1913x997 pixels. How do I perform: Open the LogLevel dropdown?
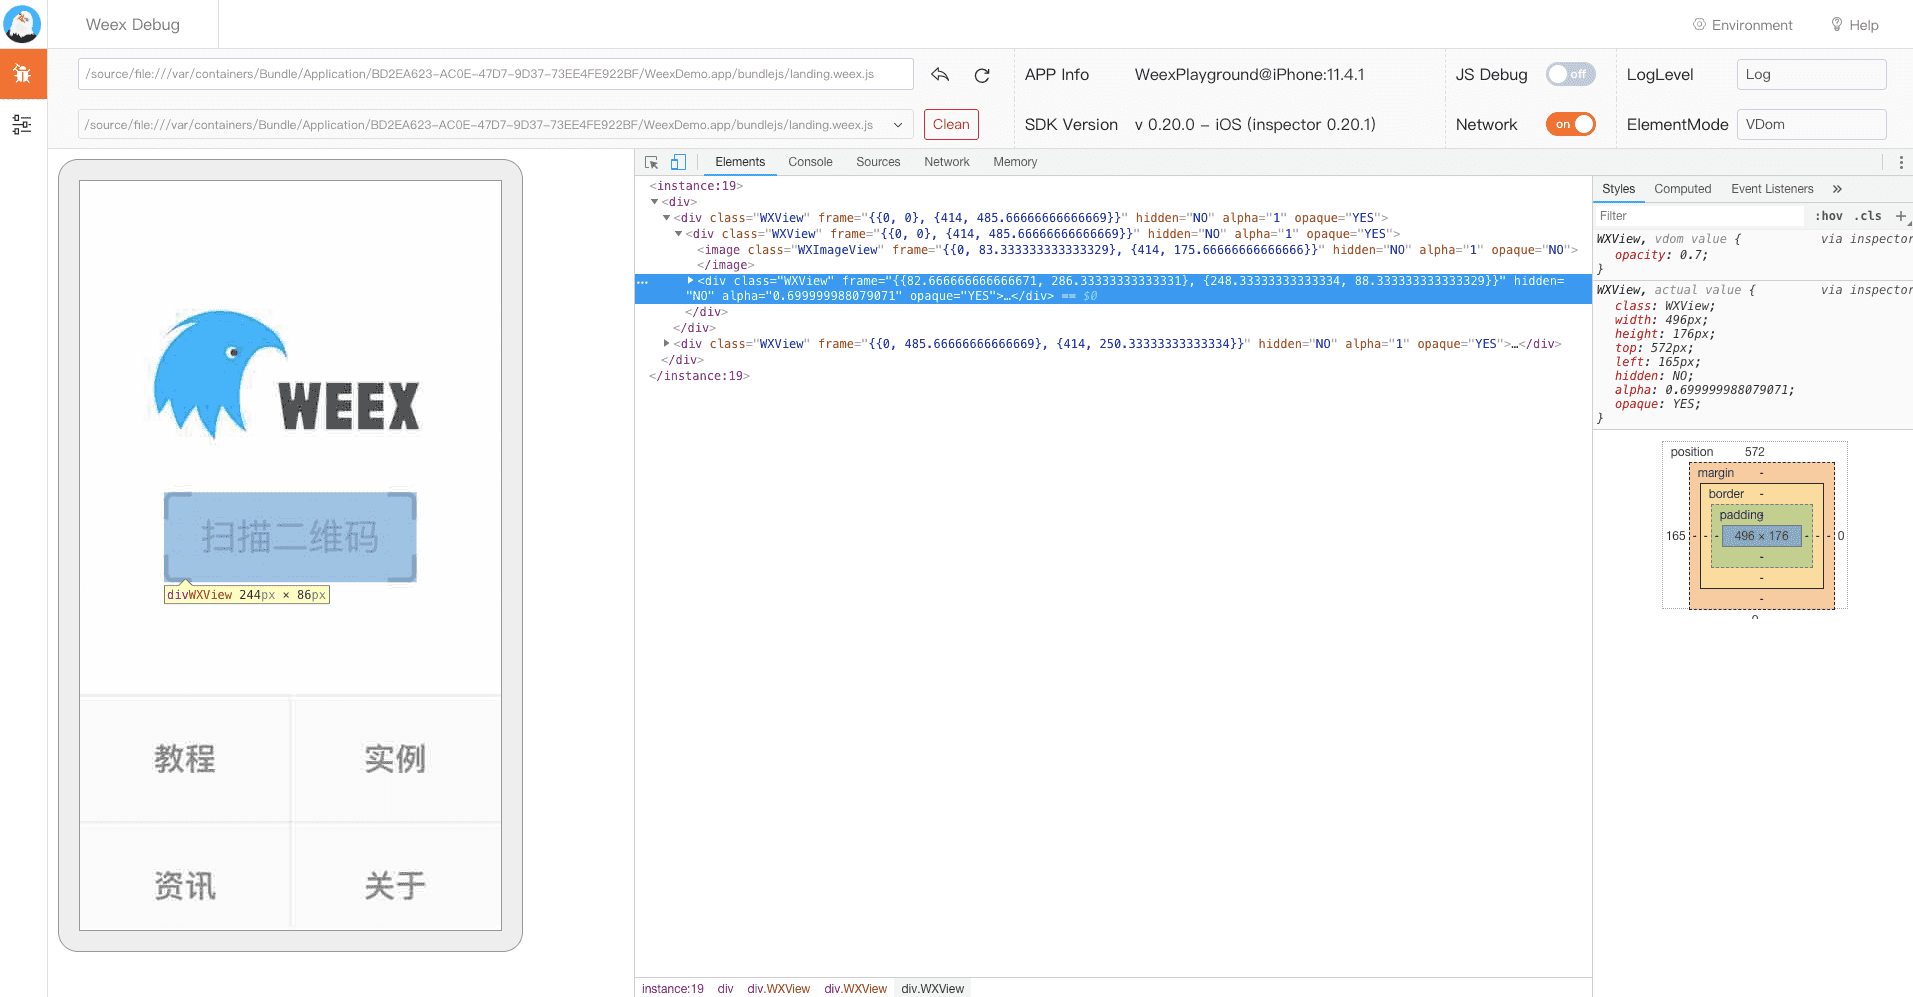[1811, 74]
